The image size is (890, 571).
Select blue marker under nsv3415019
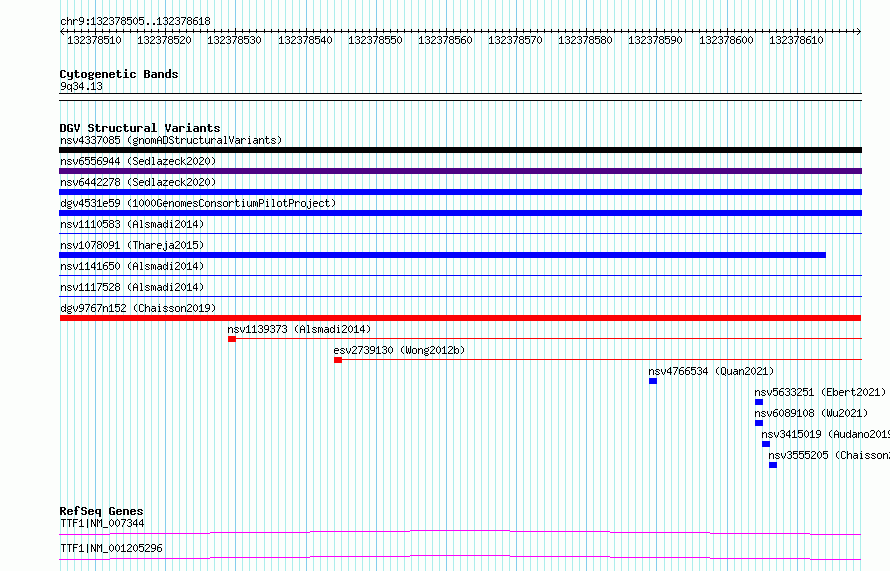pyautogui.click(x=766, y=444)
